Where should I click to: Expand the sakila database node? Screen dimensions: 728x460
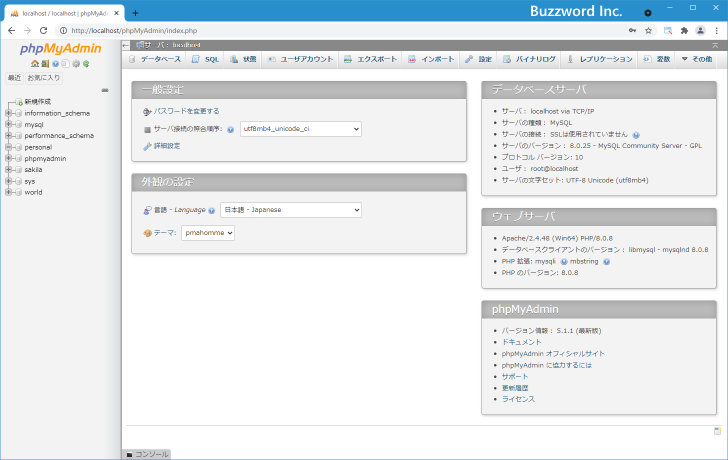(x=8, y=169)
